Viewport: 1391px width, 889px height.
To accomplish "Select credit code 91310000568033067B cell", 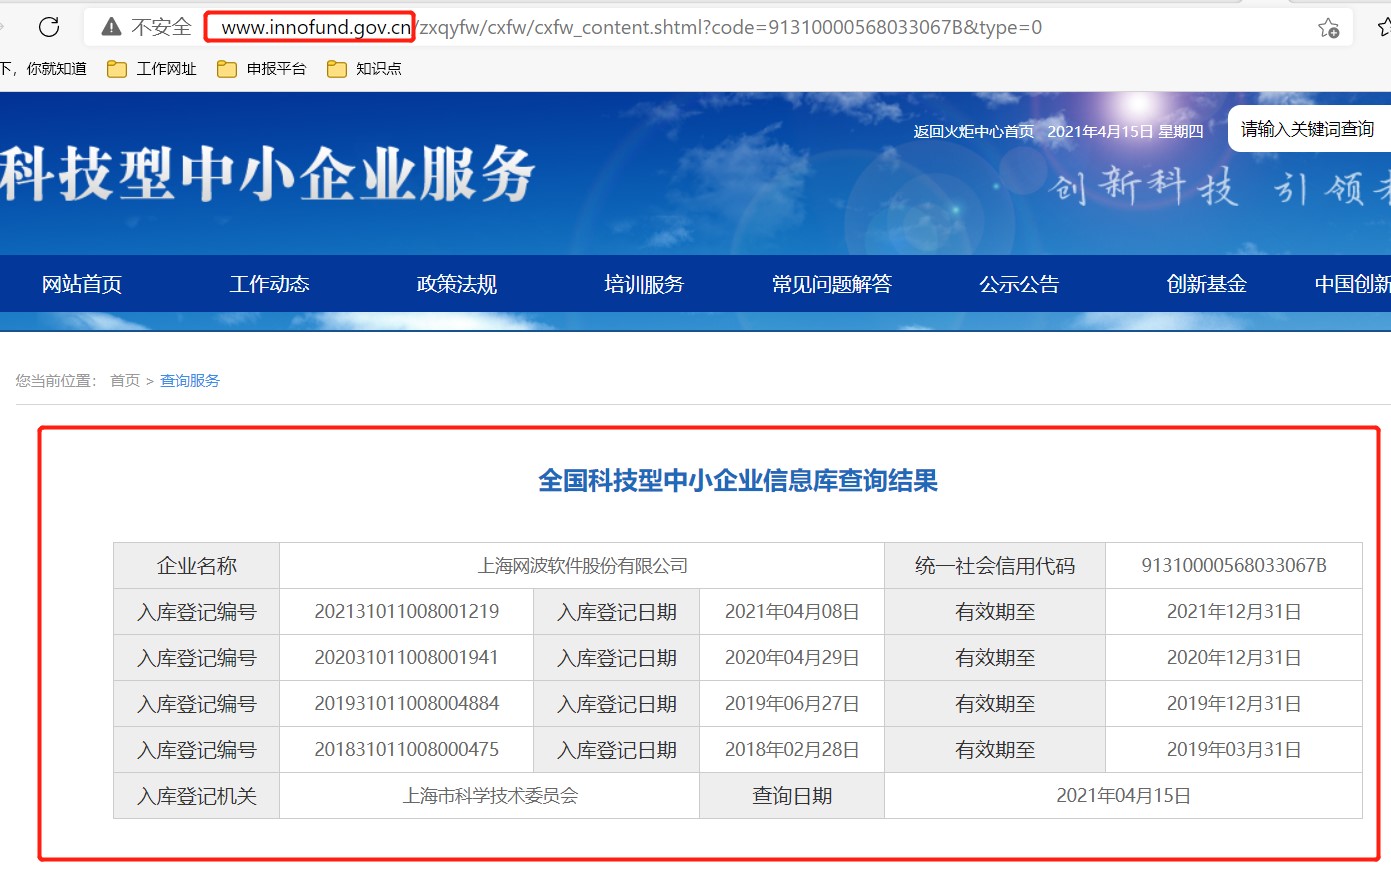I will click(x=1234, y=566).
